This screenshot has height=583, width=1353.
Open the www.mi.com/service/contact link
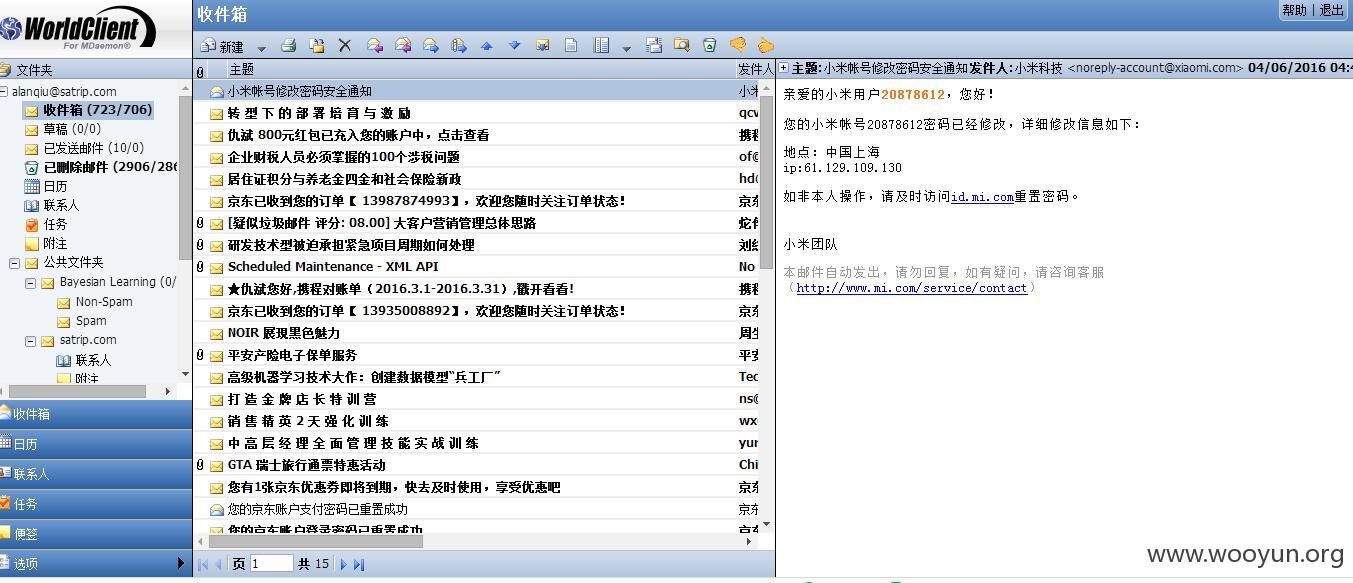coord(911,288)
